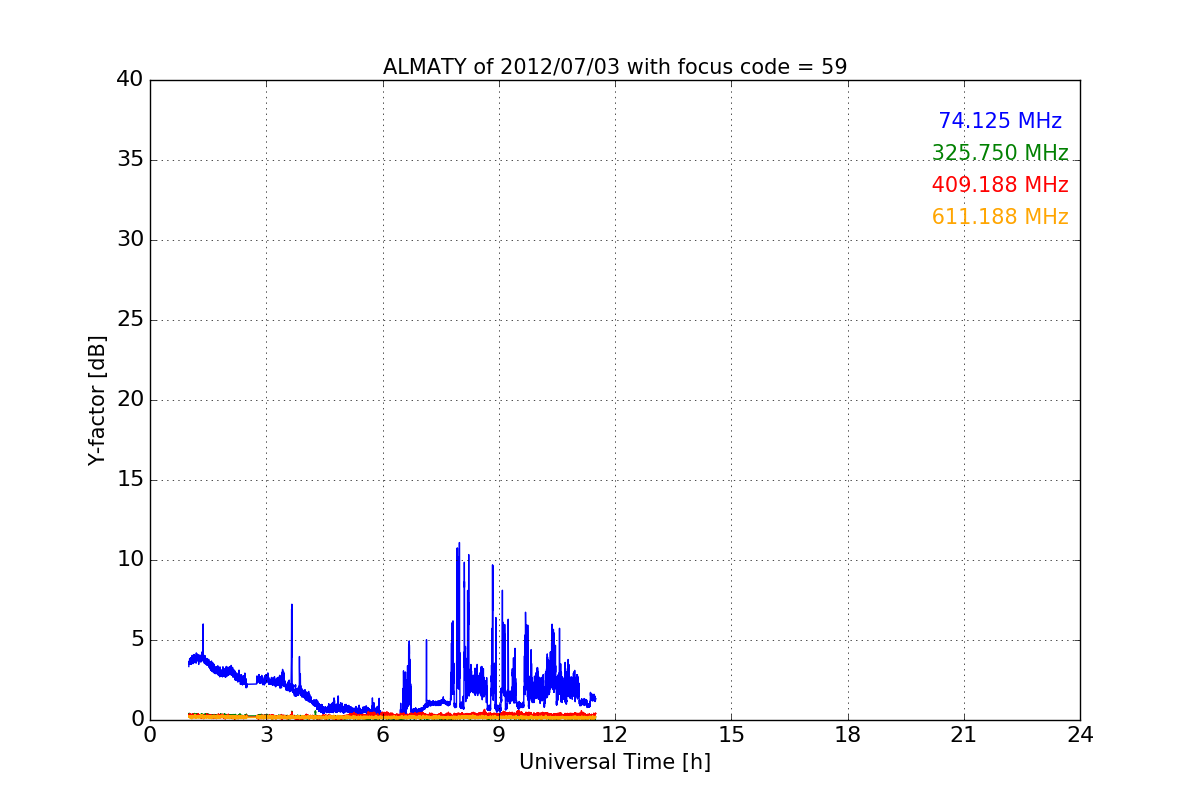Click the y-axis tick label 35
This screenshot has width=1200, height=800.
[x=130, y=159]
